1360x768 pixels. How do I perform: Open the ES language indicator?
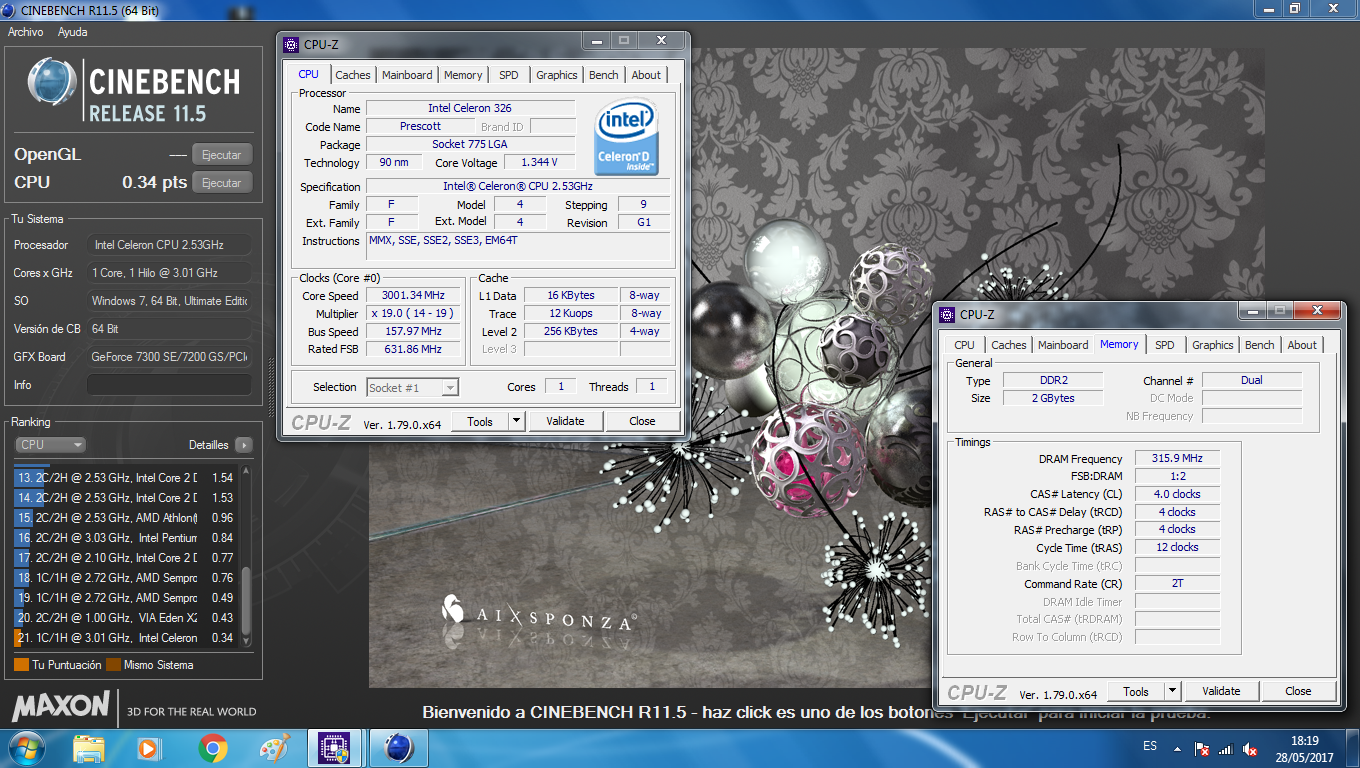tap(1150, 747)
